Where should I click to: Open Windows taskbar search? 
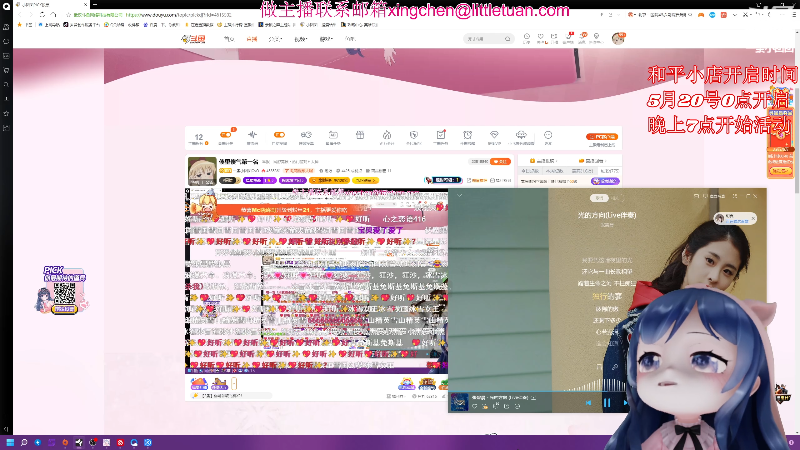tap(23, 442)
